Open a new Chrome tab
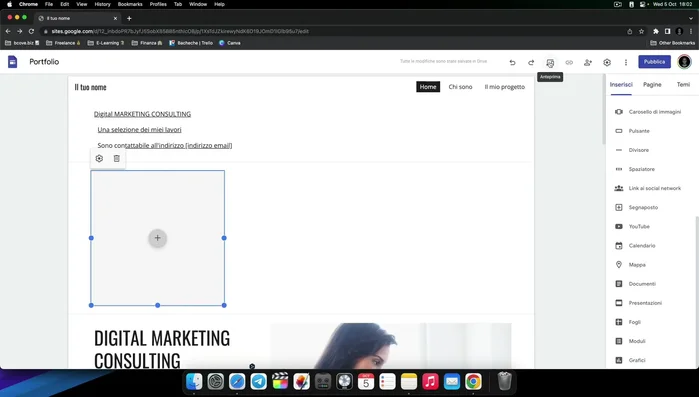 tap(129, 18)
